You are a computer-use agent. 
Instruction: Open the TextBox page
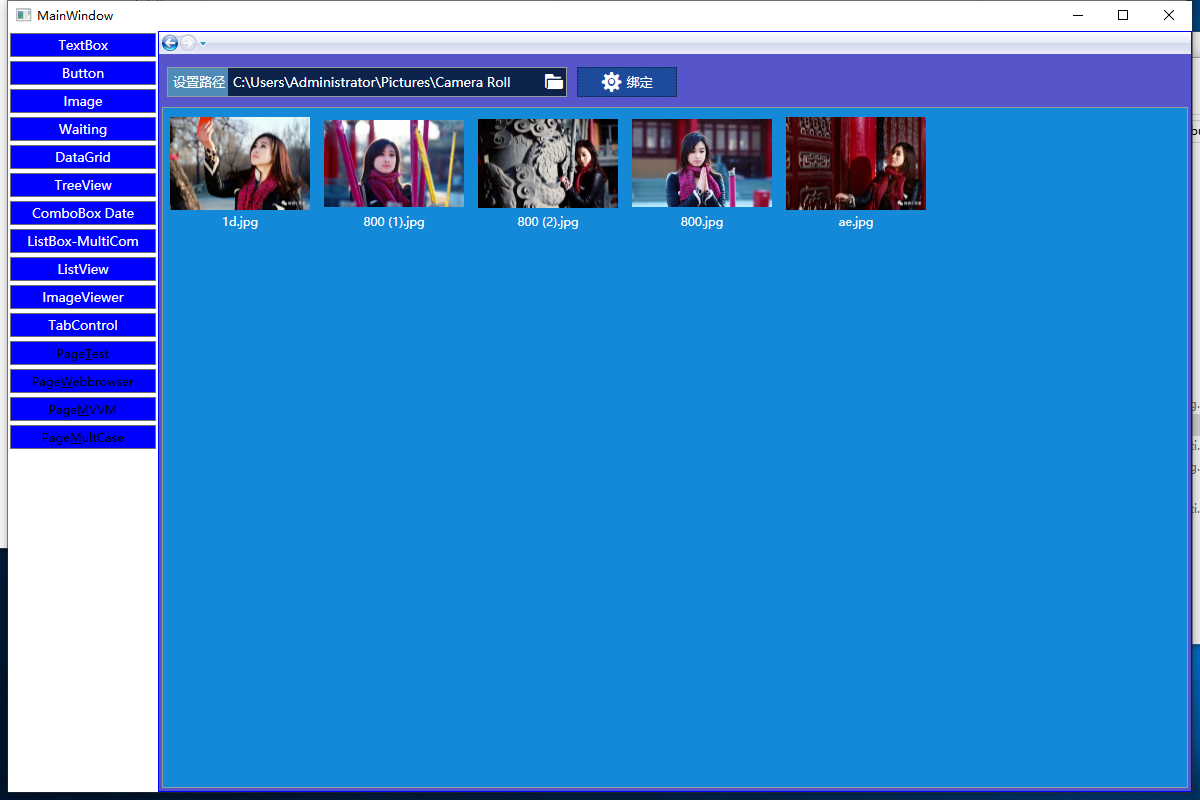point(83,45)
